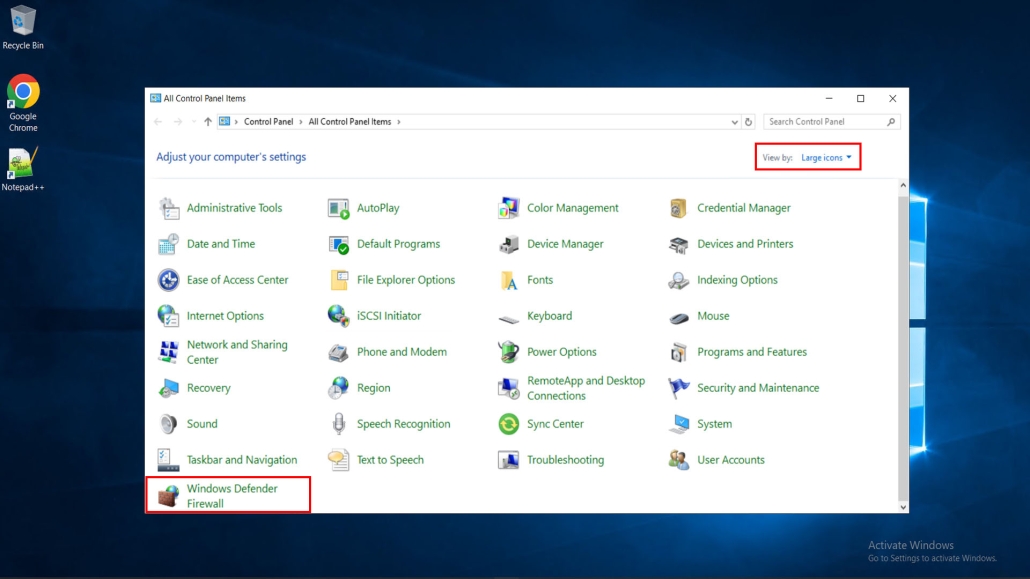This screenshot has height=579, width=1030.
Task: Go up one folder level
Action: coord(208,122)
